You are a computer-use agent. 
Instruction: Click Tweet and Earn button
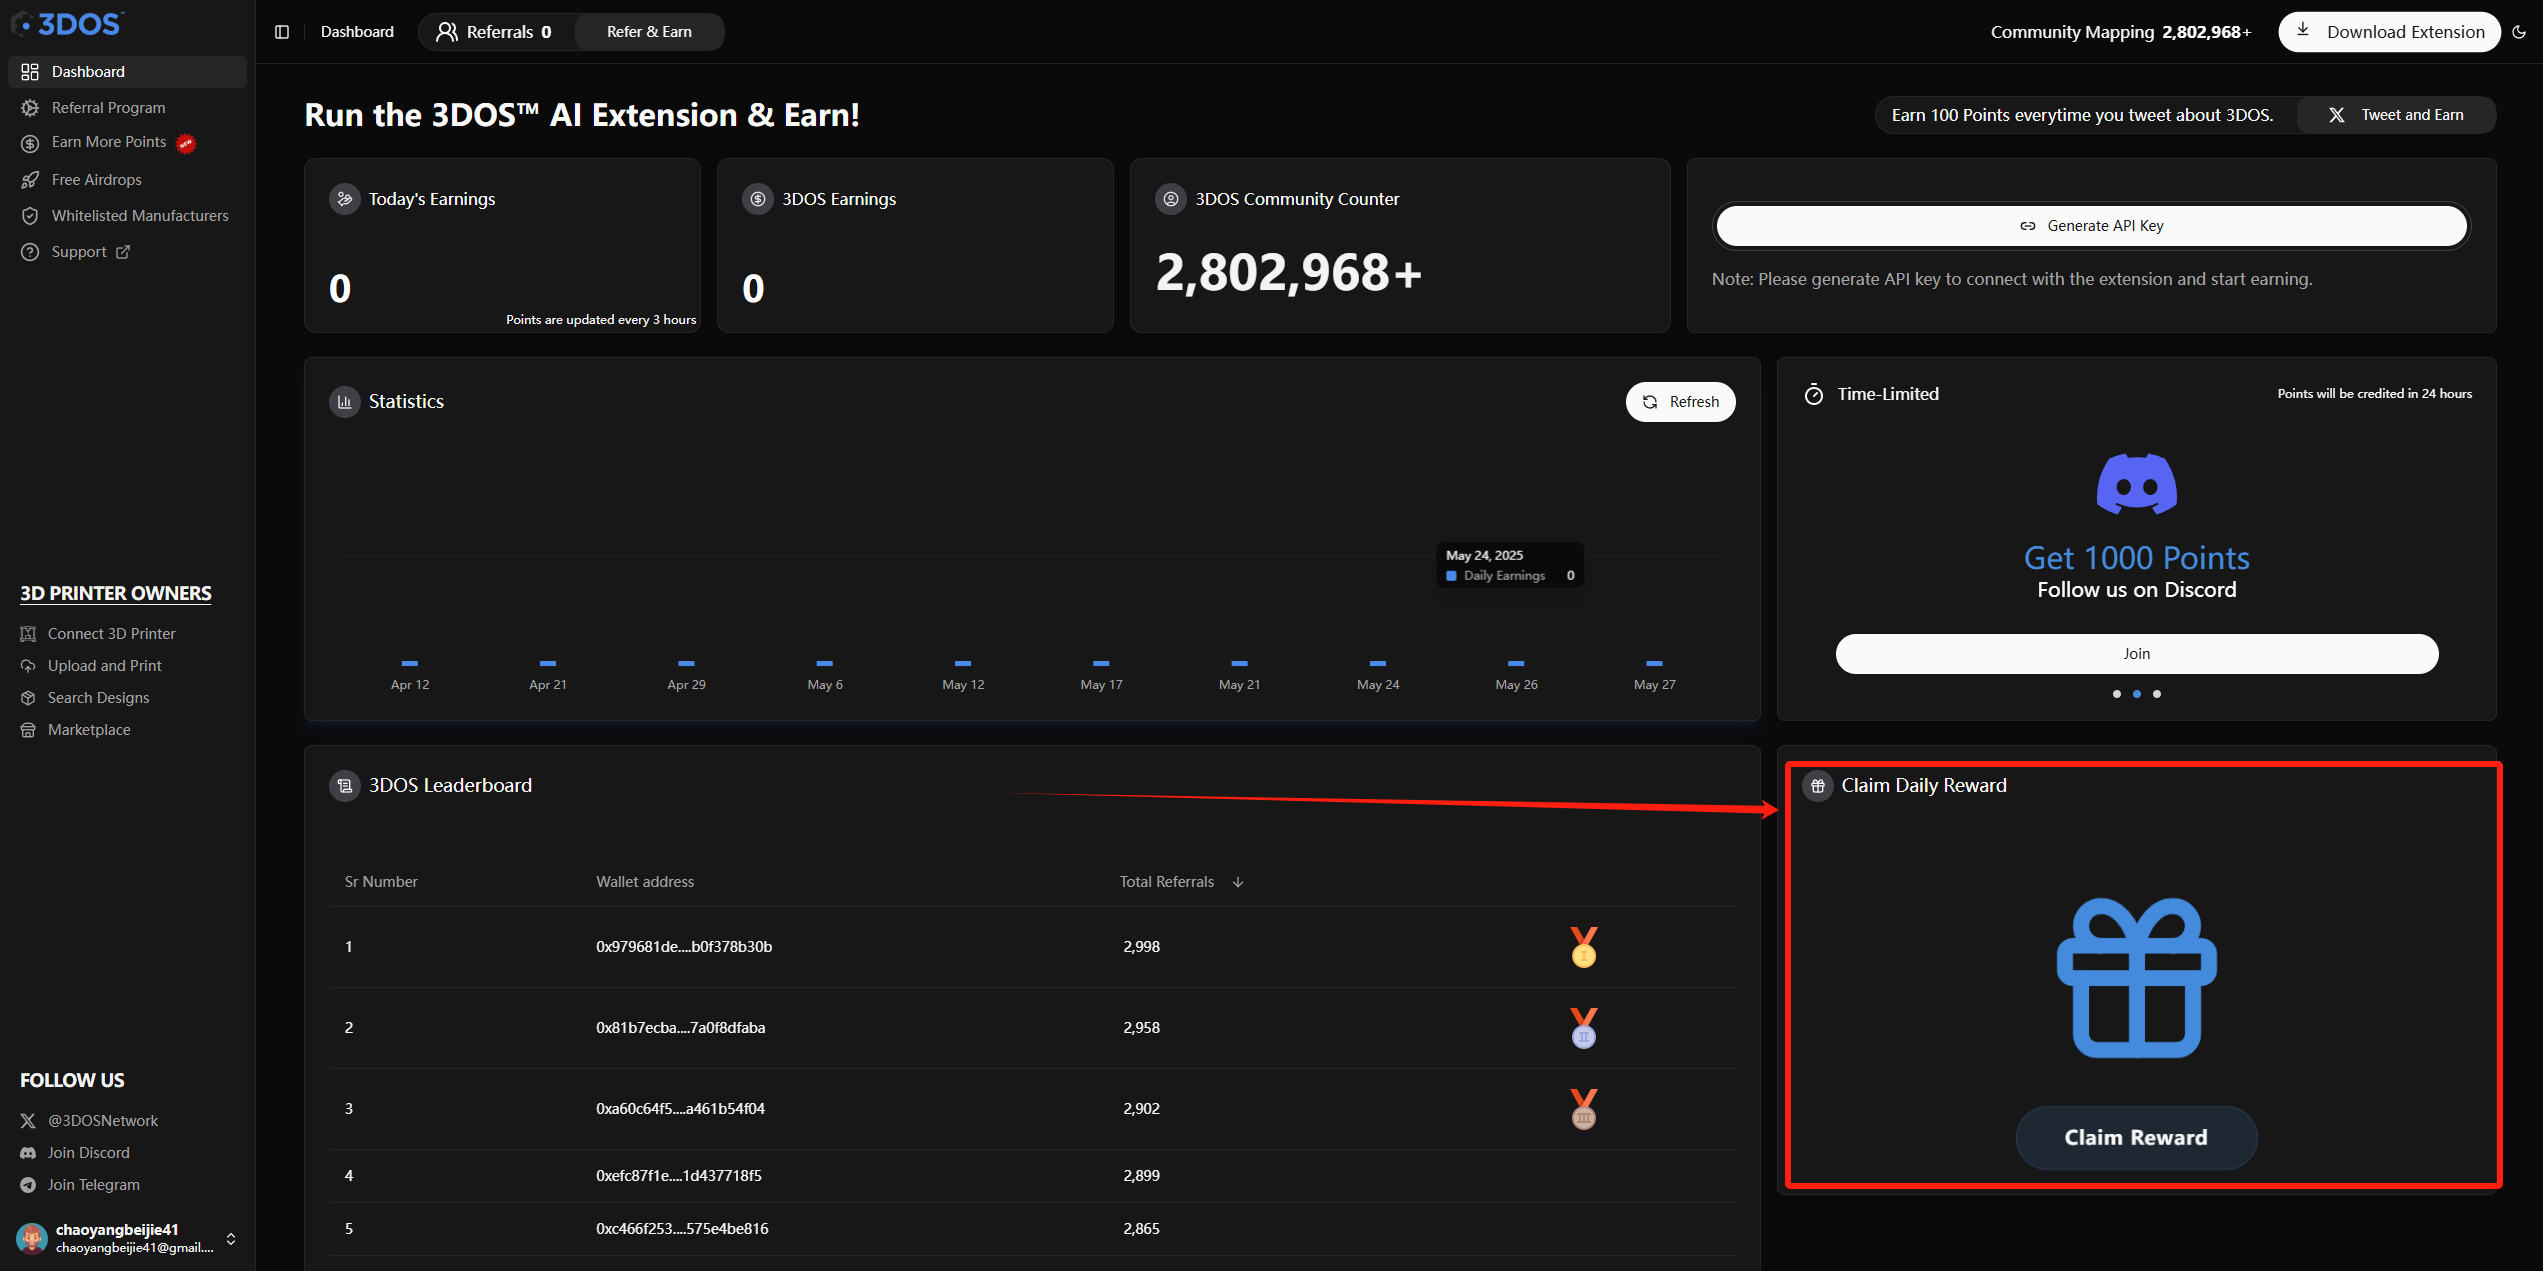click(x=2396, y=115)
